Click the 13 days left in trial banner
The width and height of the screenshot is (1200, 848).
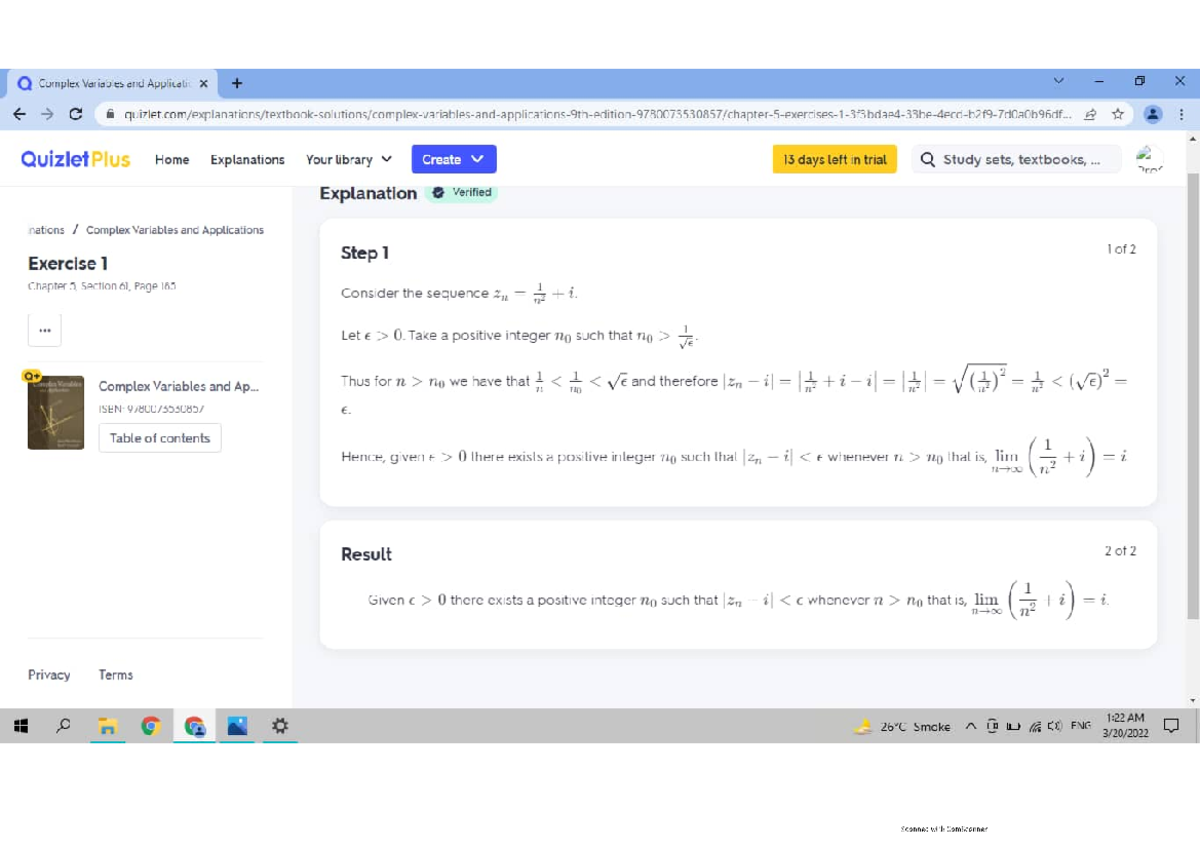pos(834,159)
